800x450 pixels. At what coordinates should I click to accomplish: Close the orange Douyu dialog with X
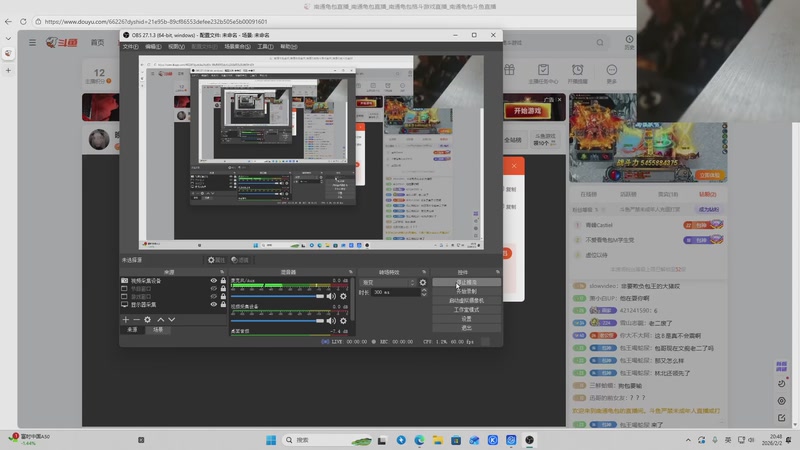point(514,165)
